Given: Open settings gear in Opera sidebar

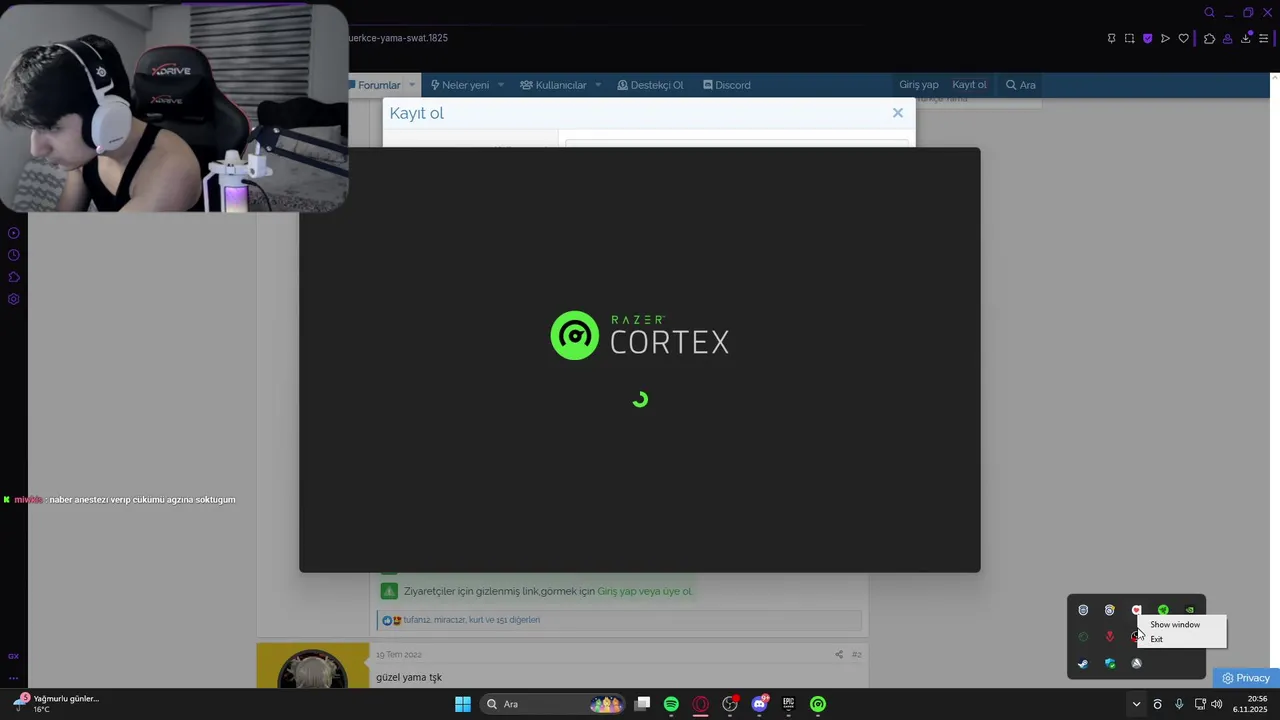Looking at the screenshot, I should coord(13,299).
